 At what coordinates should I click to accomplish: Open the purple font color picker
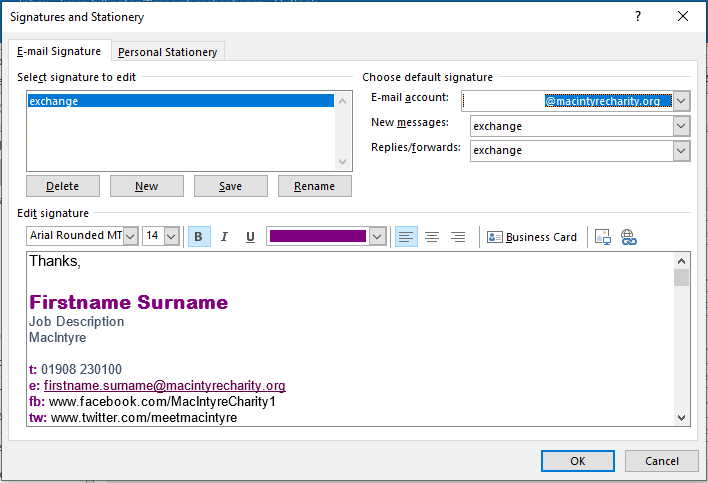tap(377, 237)
